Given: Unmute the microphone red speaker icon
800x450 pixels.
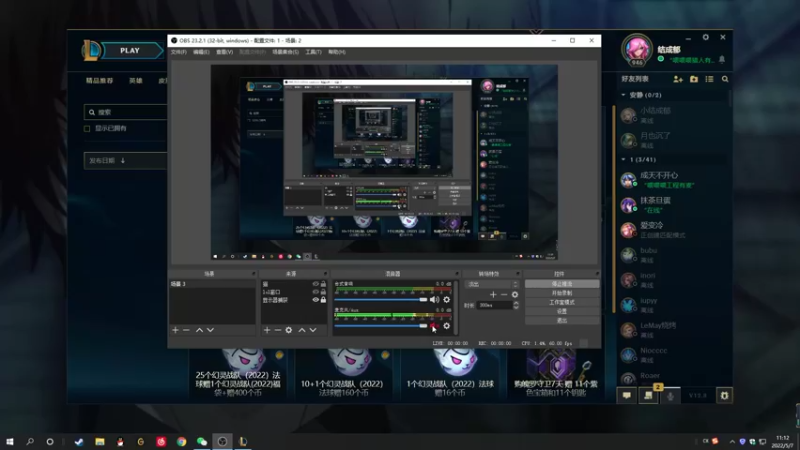Looking at the screenshot, I should click(434, 326).
